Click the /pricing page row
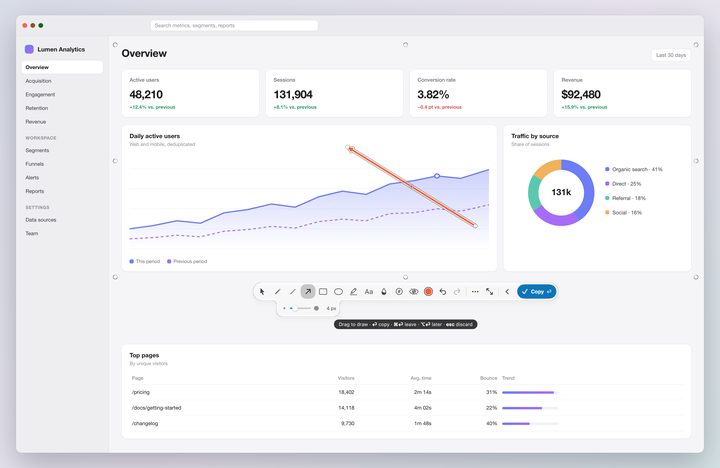Image resolution: width=720 pixels, height=468 pixels. pos(406,392)
